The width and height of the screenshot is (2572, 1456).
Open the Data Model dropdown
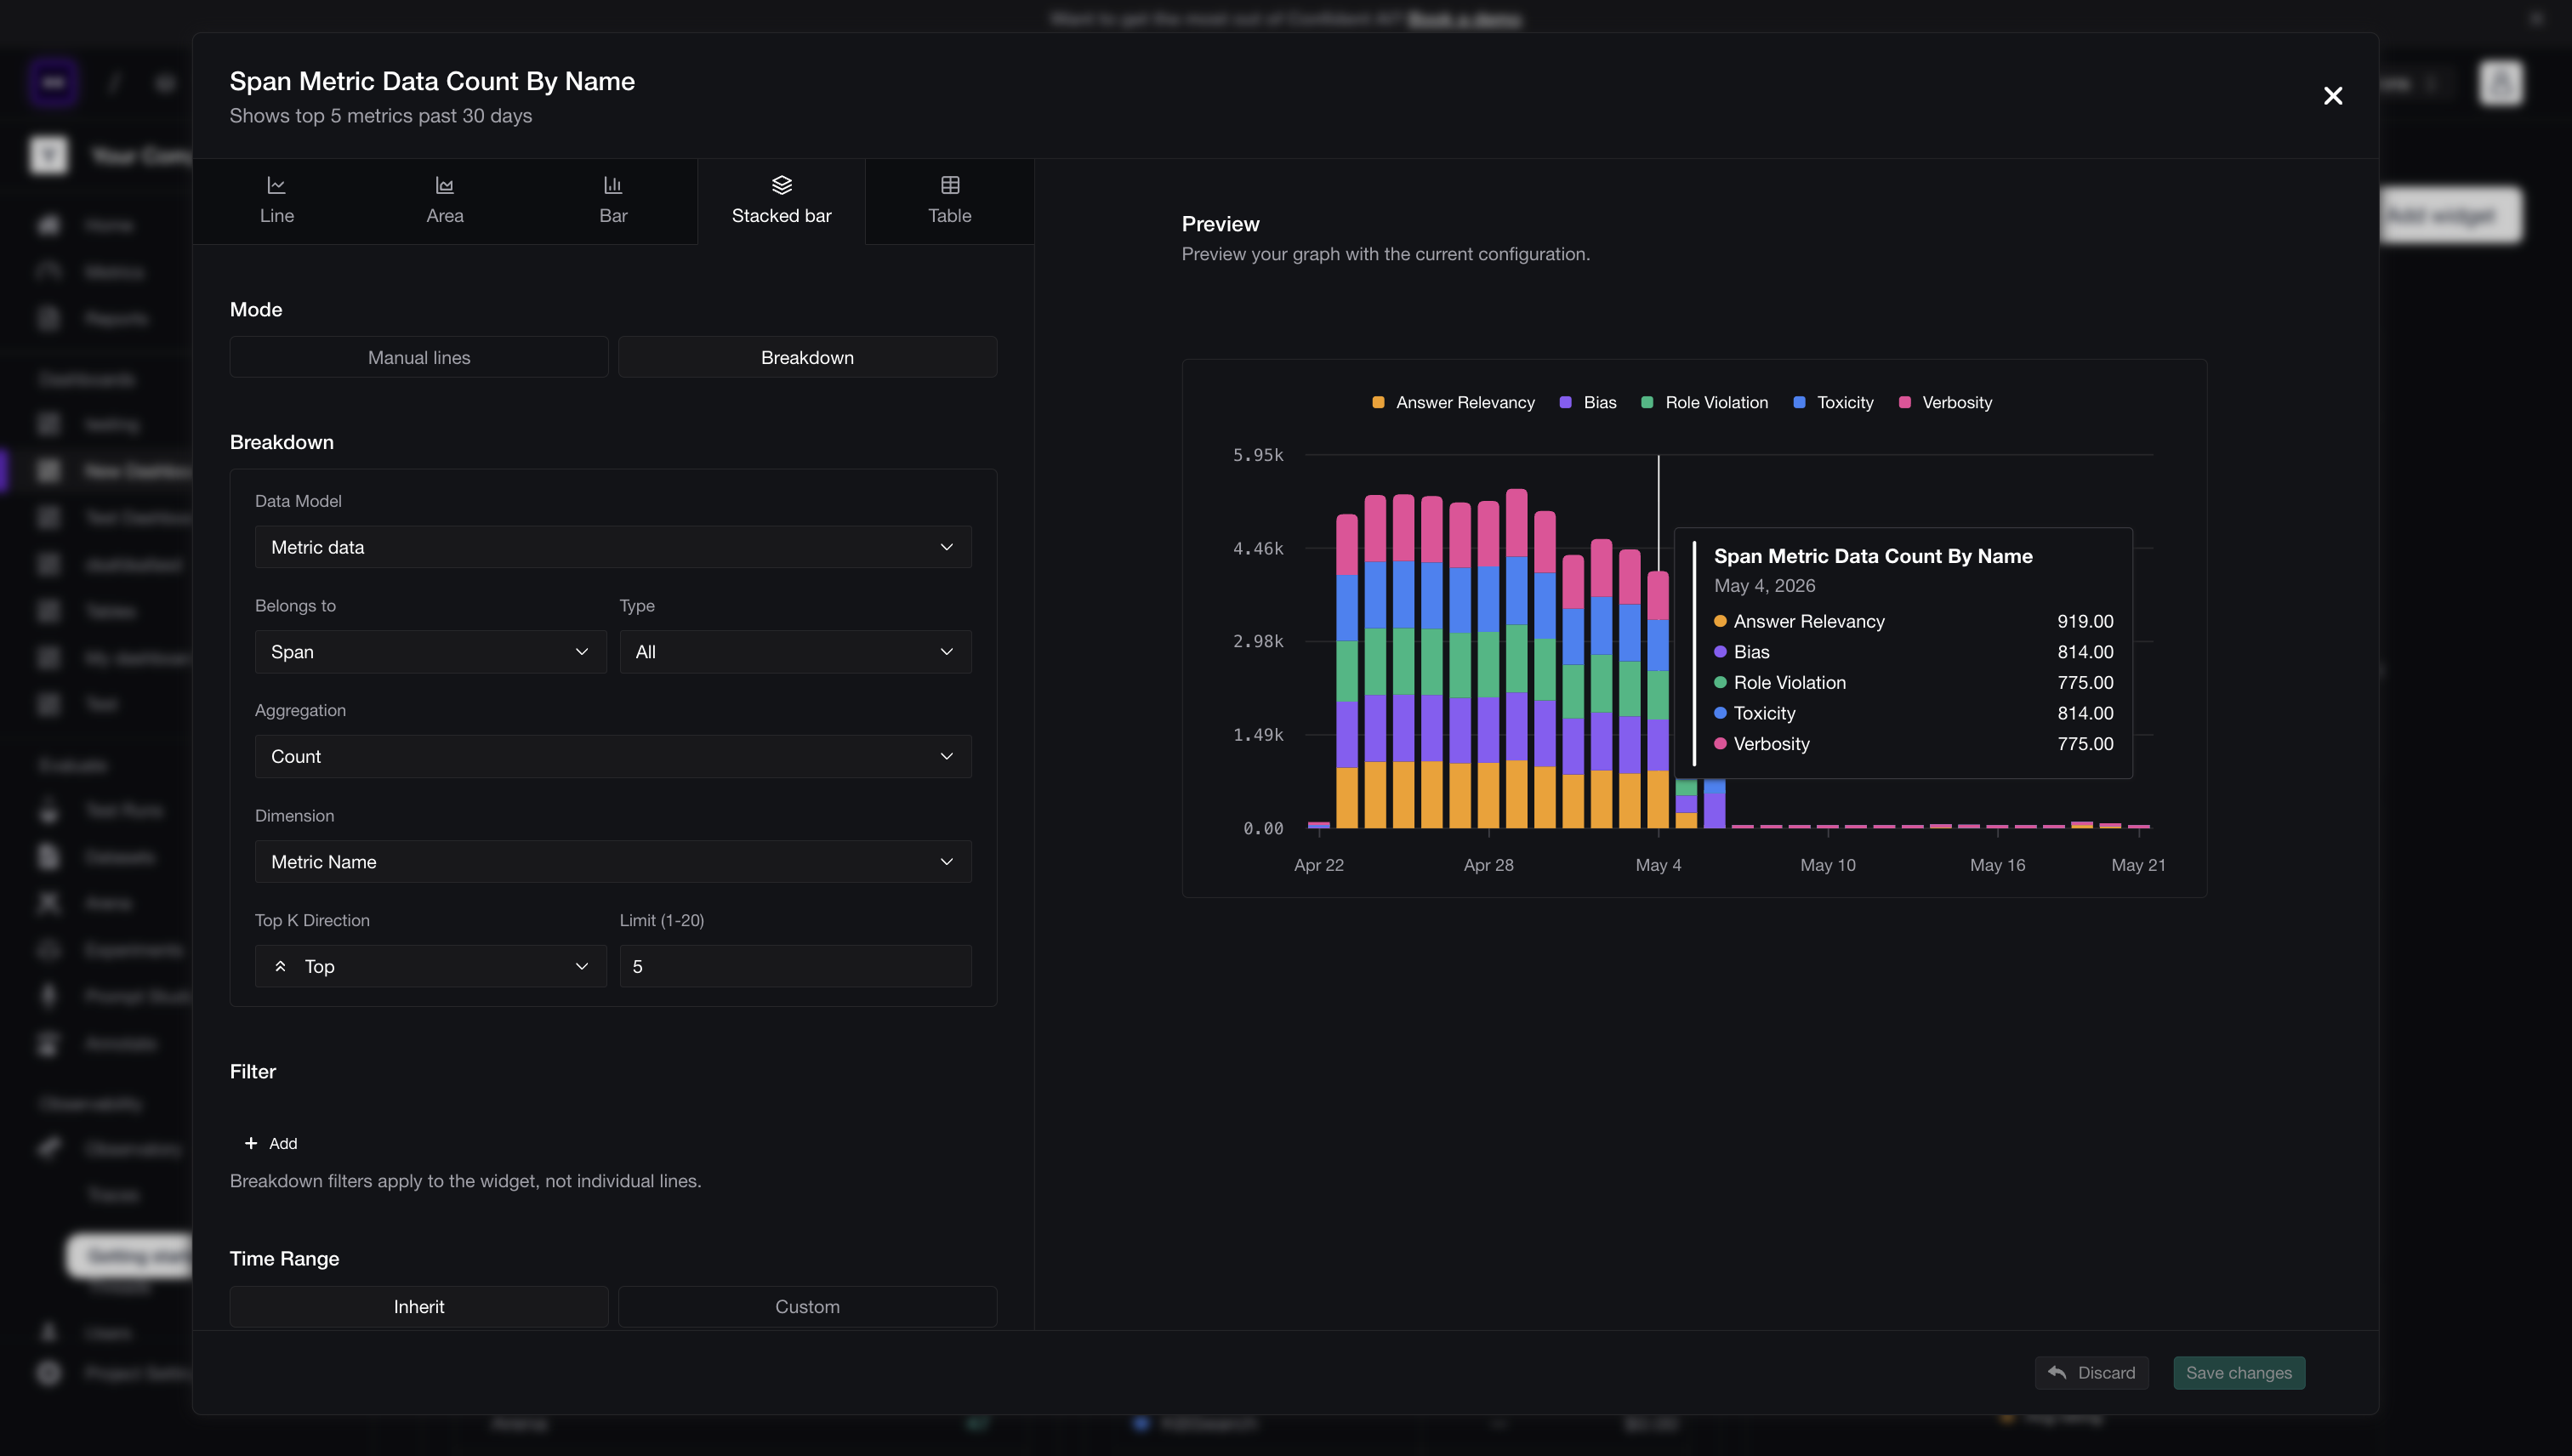613,547
